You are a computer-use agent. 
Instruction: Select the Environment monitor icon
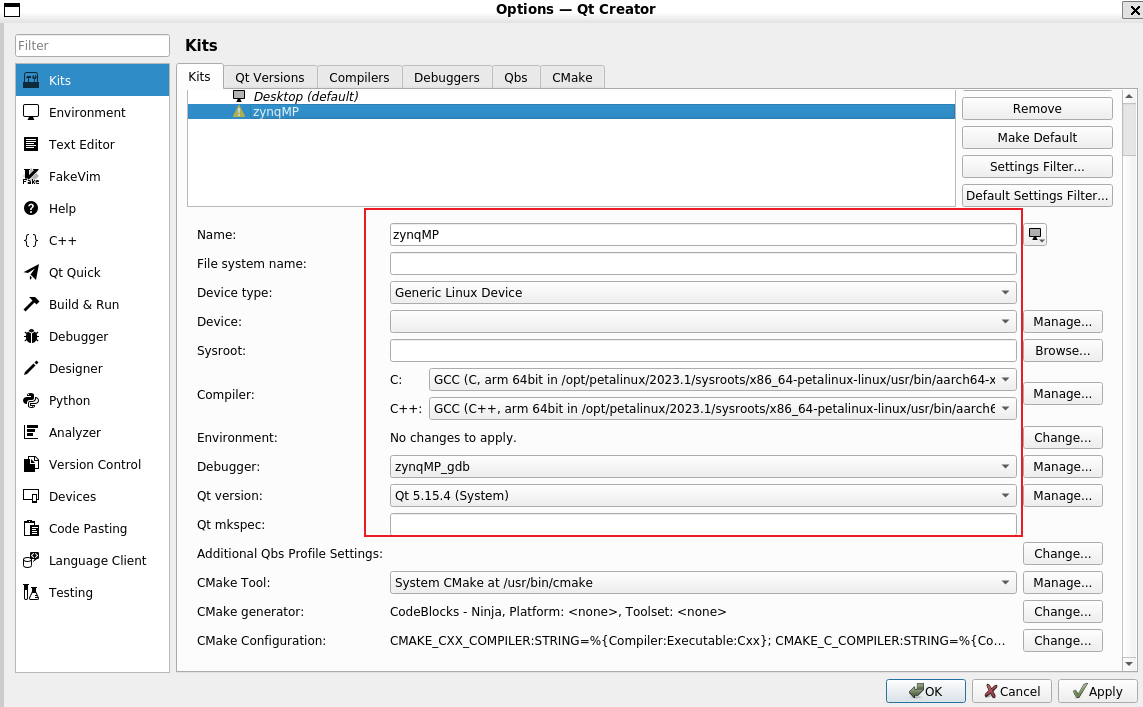(31, 112)
